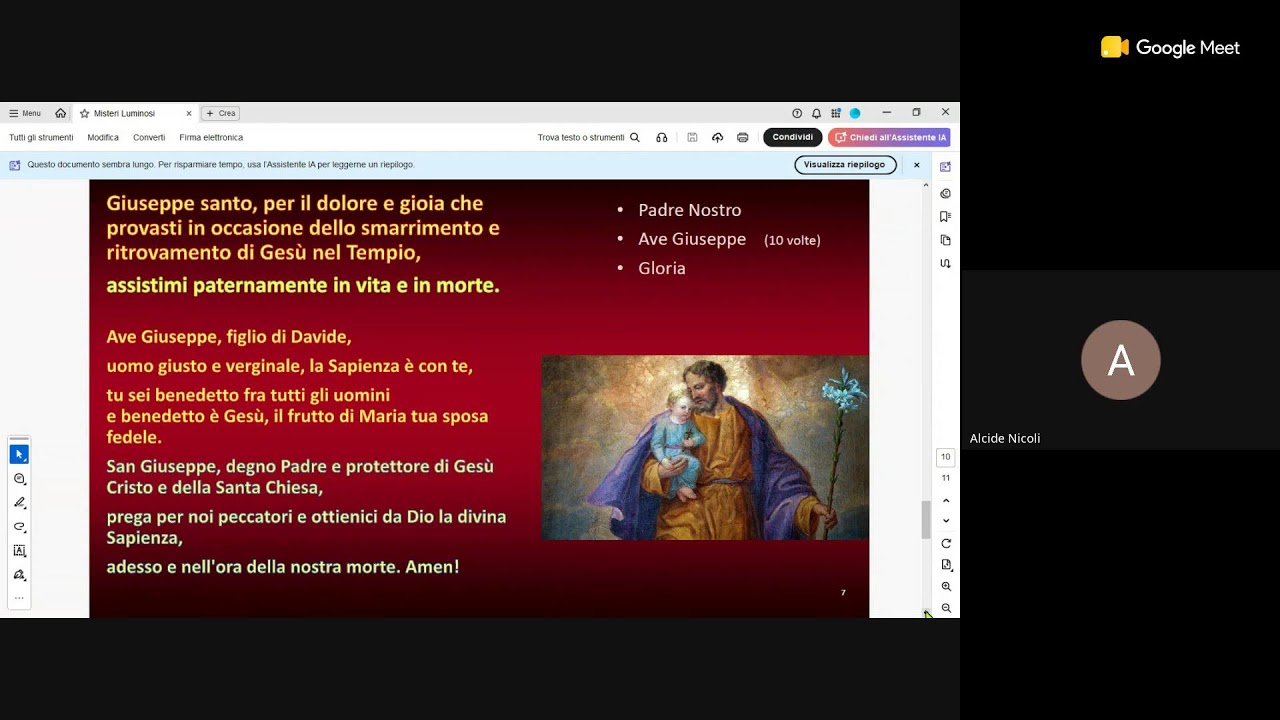The height and width of the screenshot is (720, 1280).
Task: Open the Converti menu
Action: 149,137
